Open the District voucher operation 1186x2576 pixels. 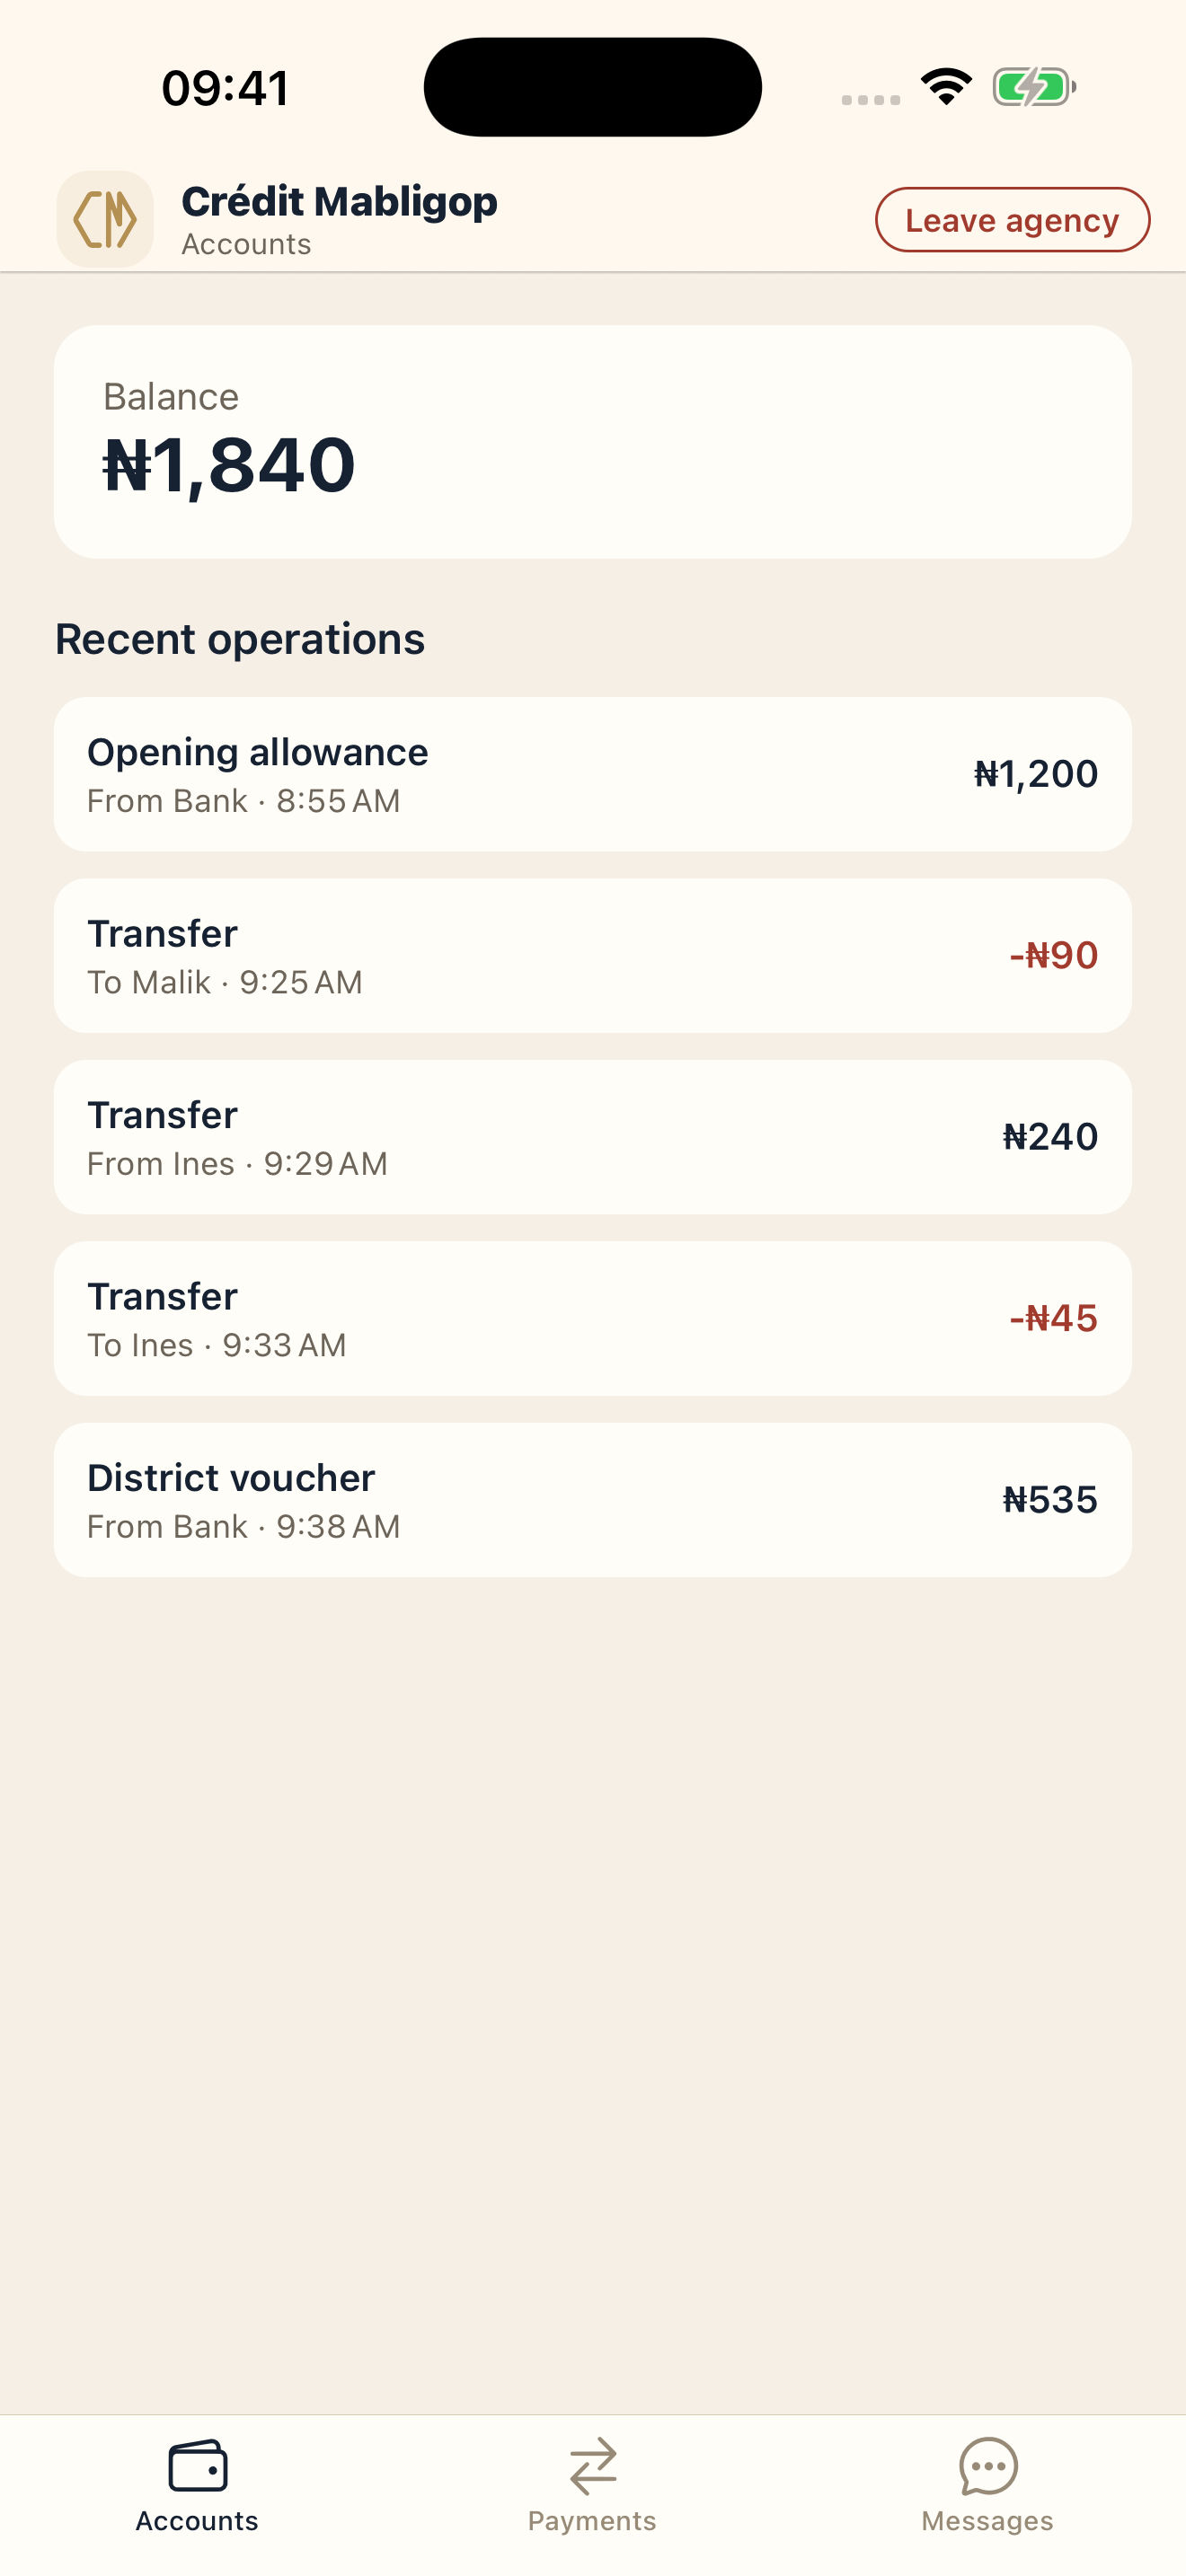point(592,1500)
